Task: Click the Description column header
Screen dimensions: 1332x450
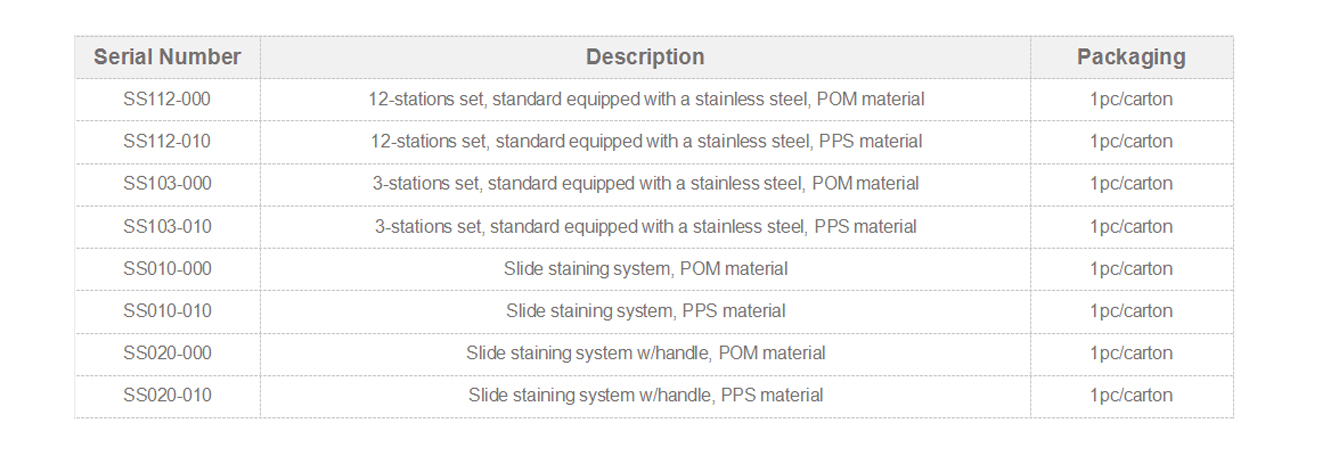Action: [645, 57]
